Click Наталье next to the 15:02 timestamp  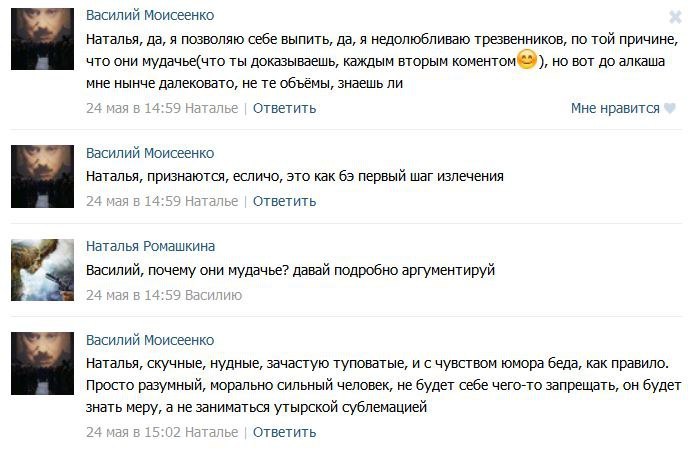point(212,432)
